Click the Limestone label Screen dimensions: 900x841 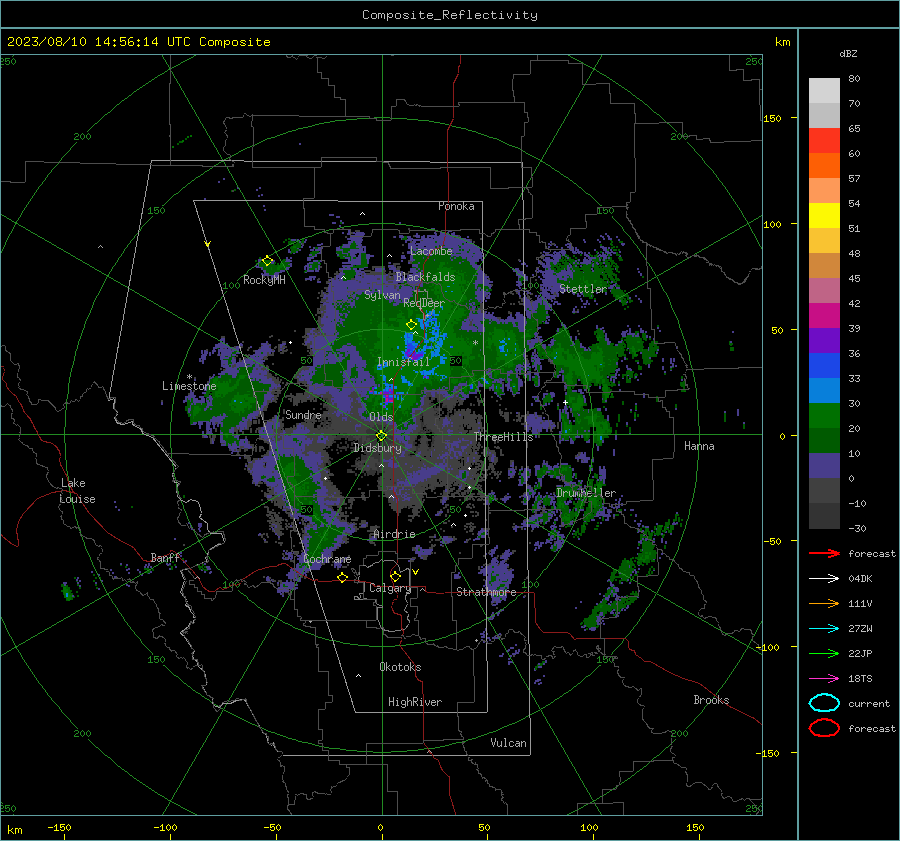tap(189, 386)
